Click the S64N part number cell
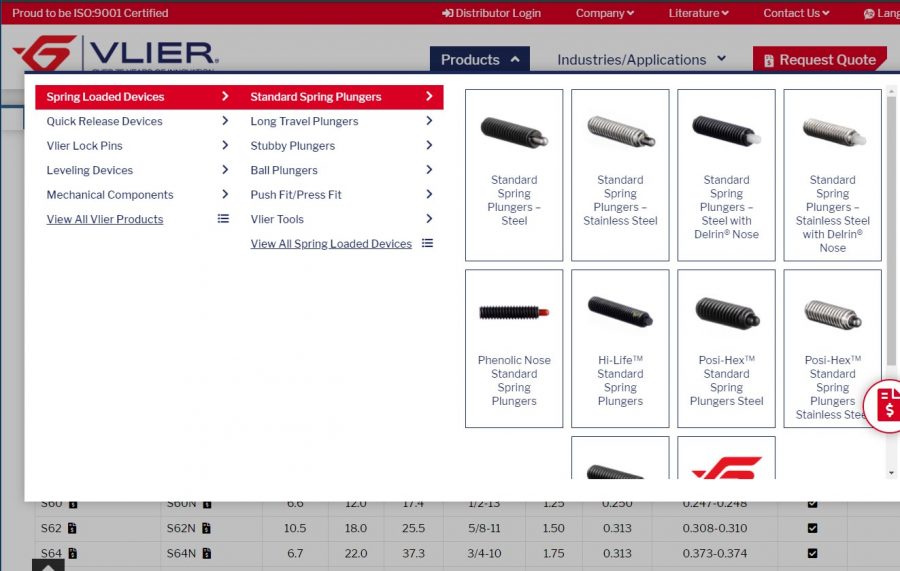 211,553
